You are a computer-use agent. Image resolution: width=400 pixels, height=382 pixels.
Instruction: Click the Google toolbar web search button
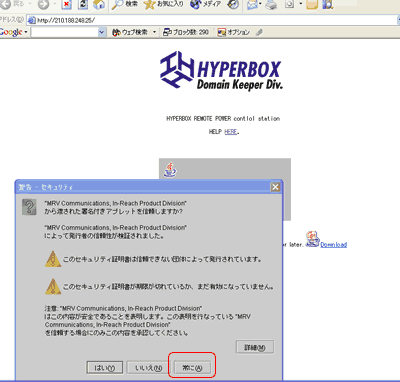click(130, 32)
